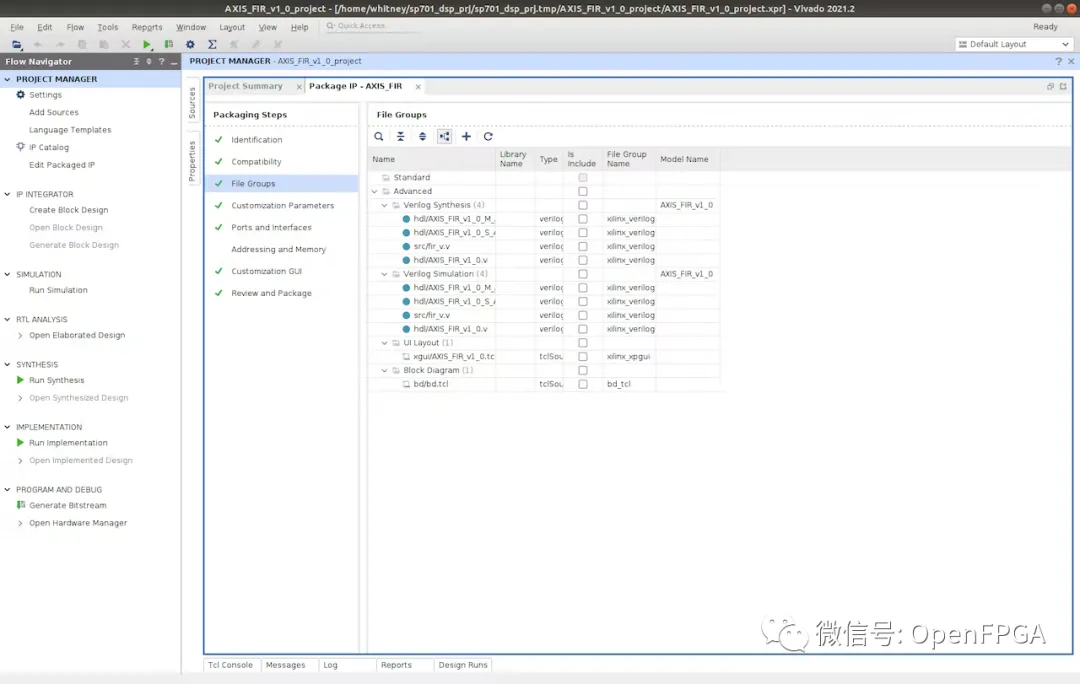Collapse the PROJECT MANAGER section
Screen dimensions: 1080x684
8,79
